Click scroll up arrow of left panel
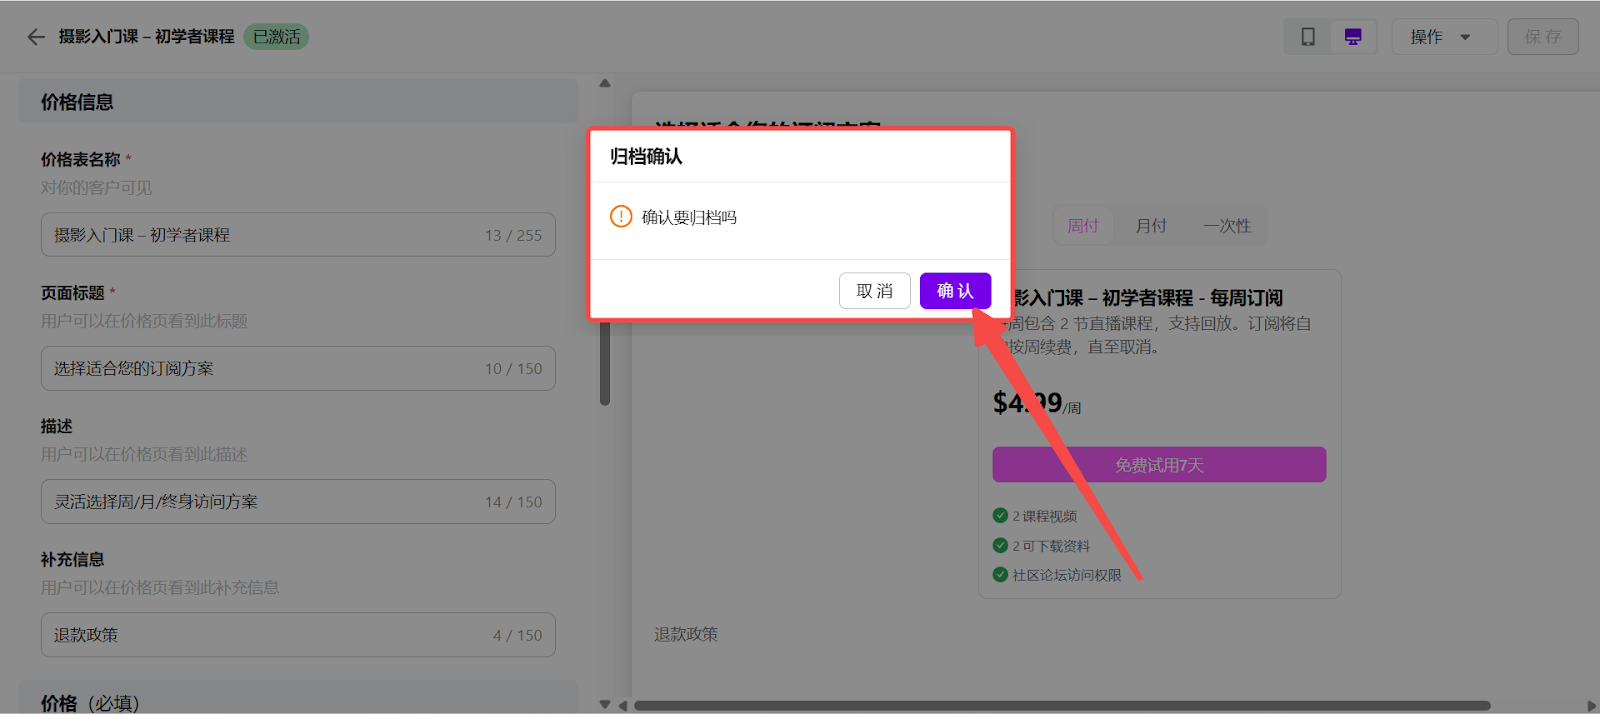This screenshot has height=714, width=1600. coord(605,84)
